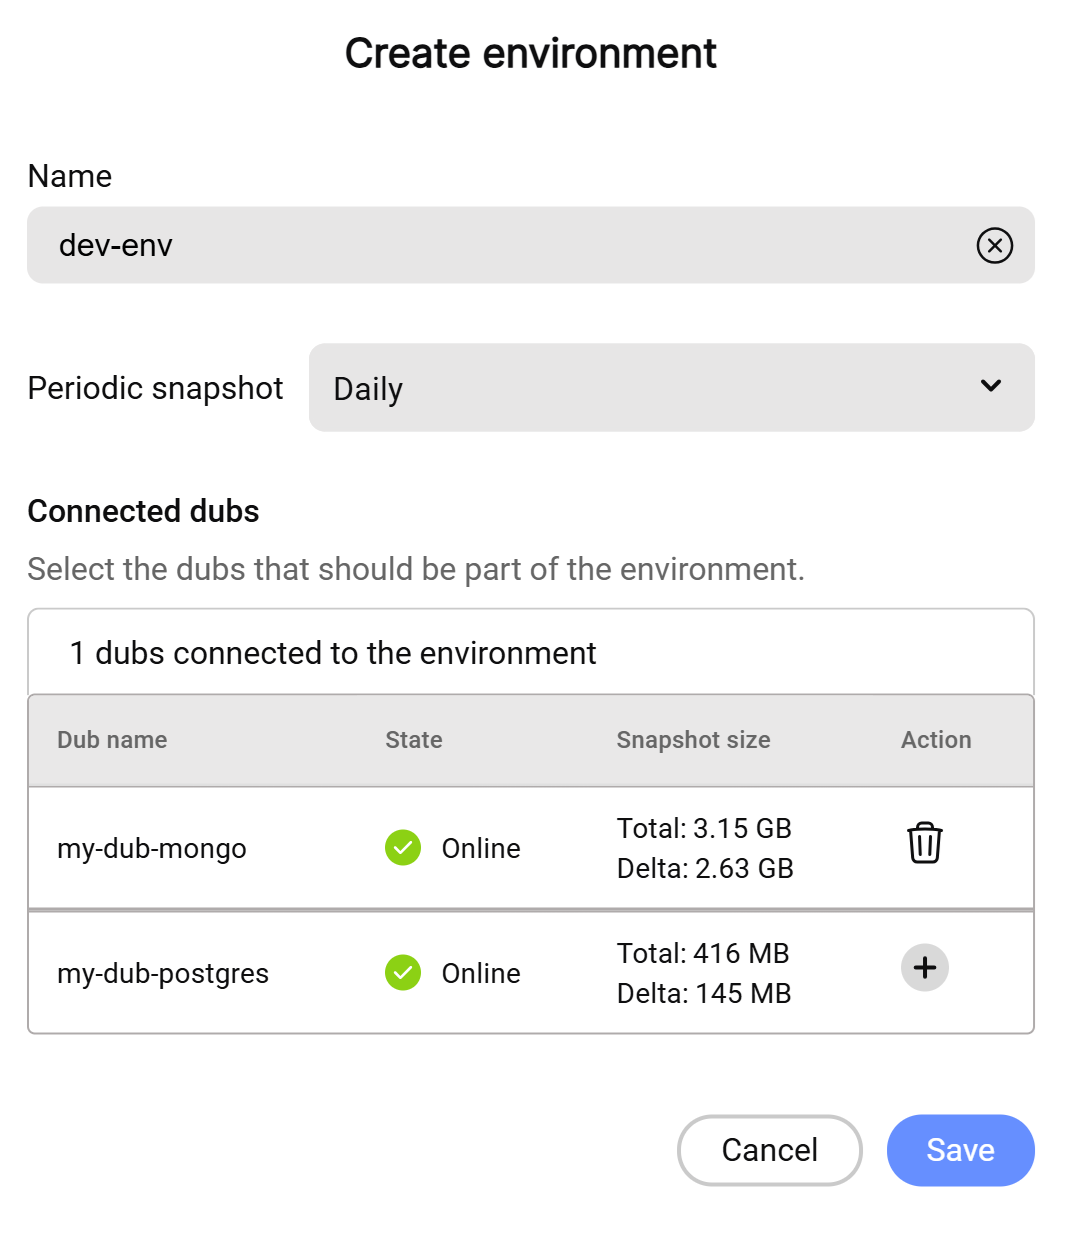
Task: Select the my-dub-mongo row name
Action: 152,848
